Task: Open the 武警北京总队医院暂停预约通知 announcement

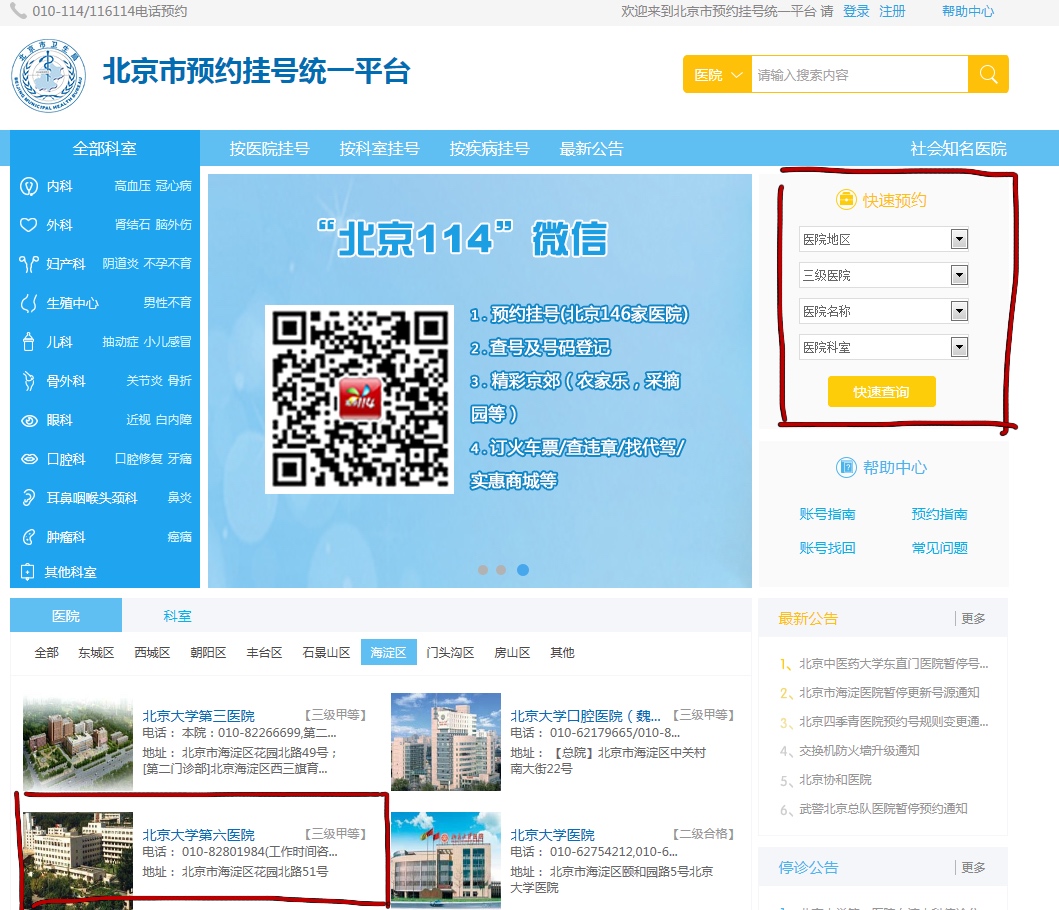Action: pos(883,809)
